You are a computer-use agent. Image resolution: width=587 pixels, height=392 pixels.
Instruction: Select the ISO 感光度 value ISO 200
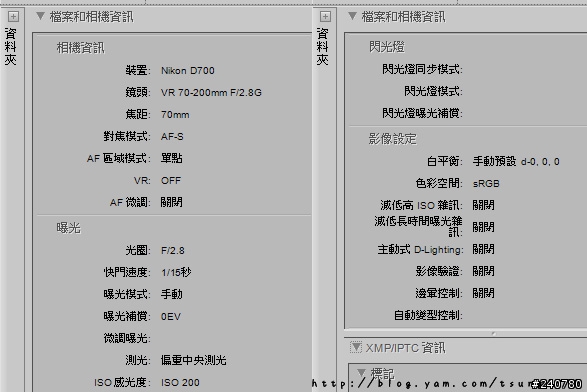180,382
